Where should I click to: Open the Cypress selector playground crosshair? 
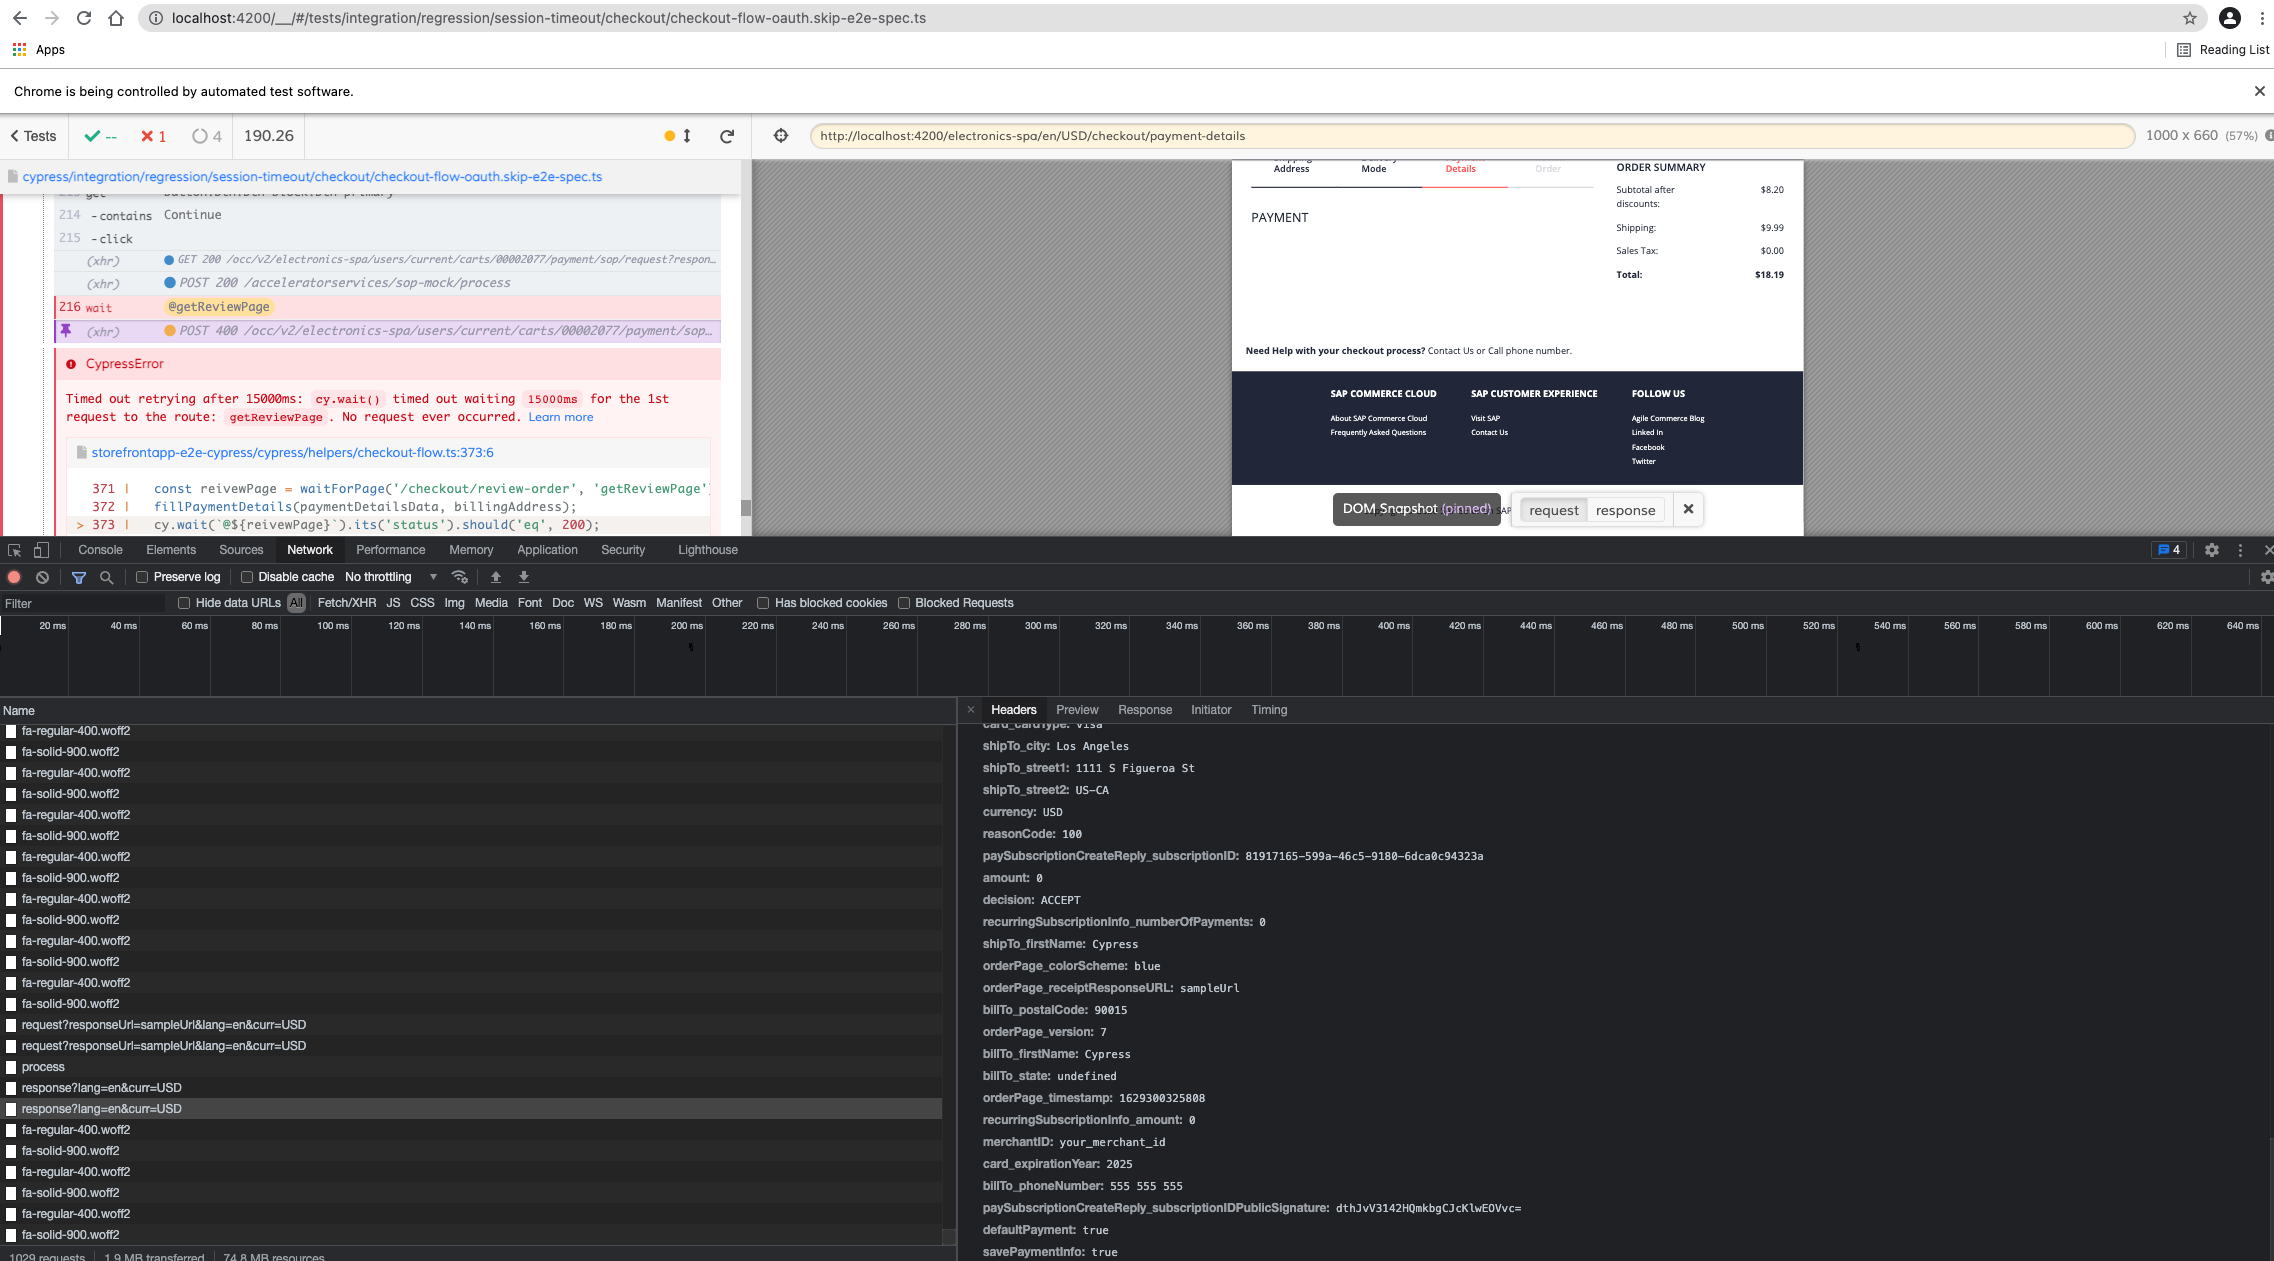pyautogui.click(x=781, y=136)
